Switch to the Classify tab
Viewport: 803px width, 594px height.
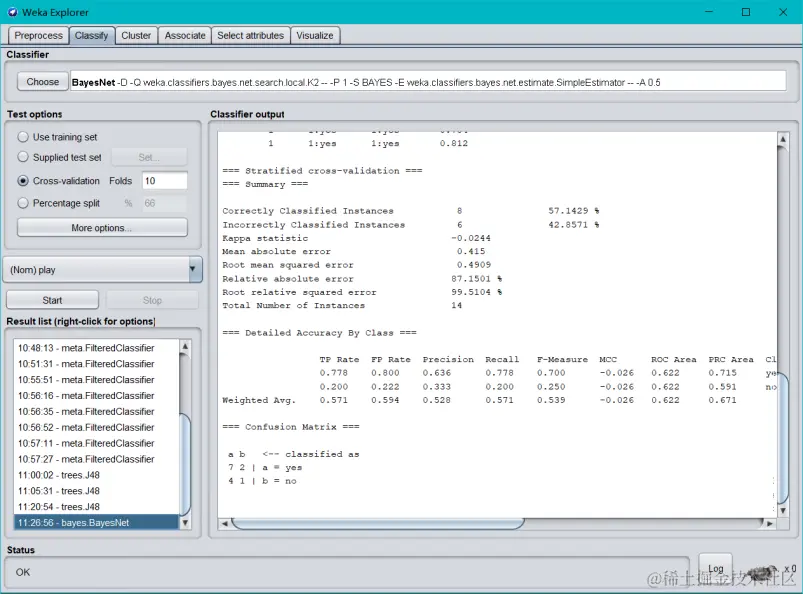click(92, 35)
